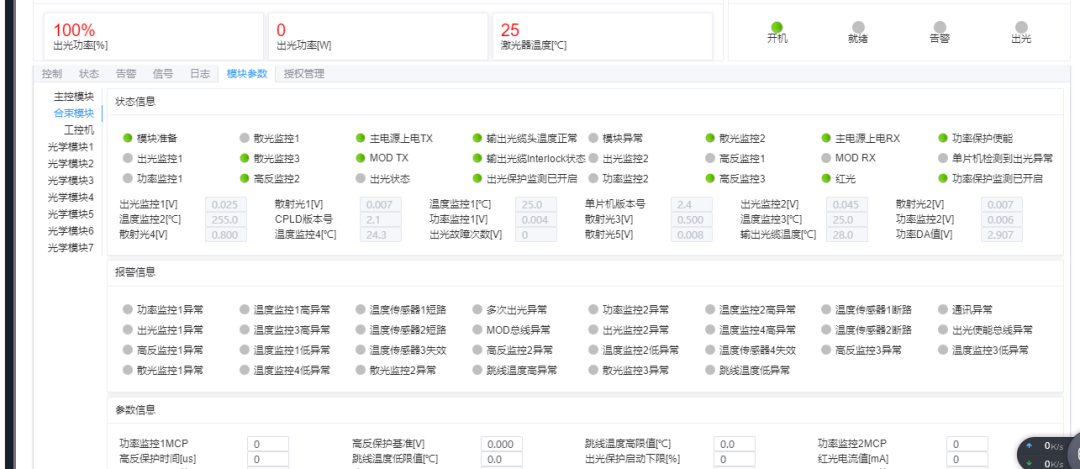This screenshot has width=1080, height=469.
Task: Select 光学模块1 in the sidebar
Action: click(x=70, y=147)
